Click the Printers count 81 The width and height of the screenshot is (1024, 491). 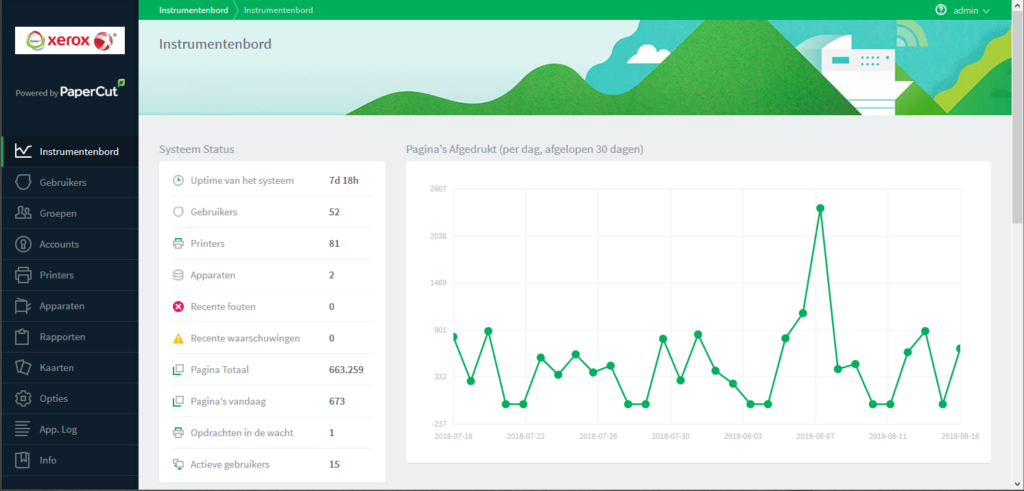(334, 244)
